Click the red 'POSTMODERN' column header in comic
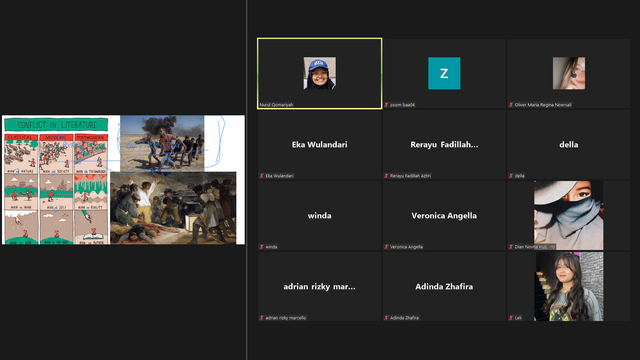Image resolution: width=640 pixels, height=360 pixels. tap(91, 138)
